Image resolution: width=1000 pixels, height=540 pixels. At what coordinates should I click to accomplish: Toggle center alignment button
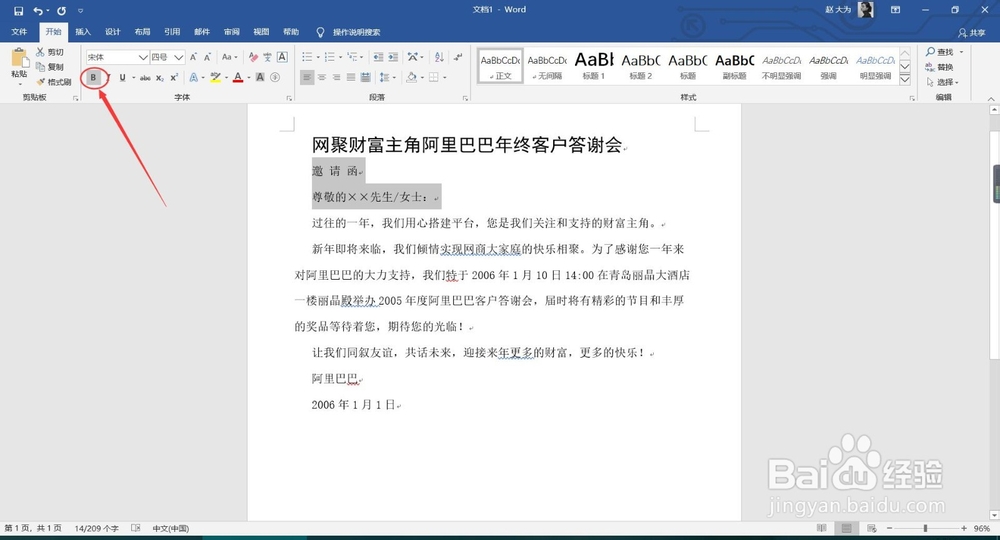322,78
